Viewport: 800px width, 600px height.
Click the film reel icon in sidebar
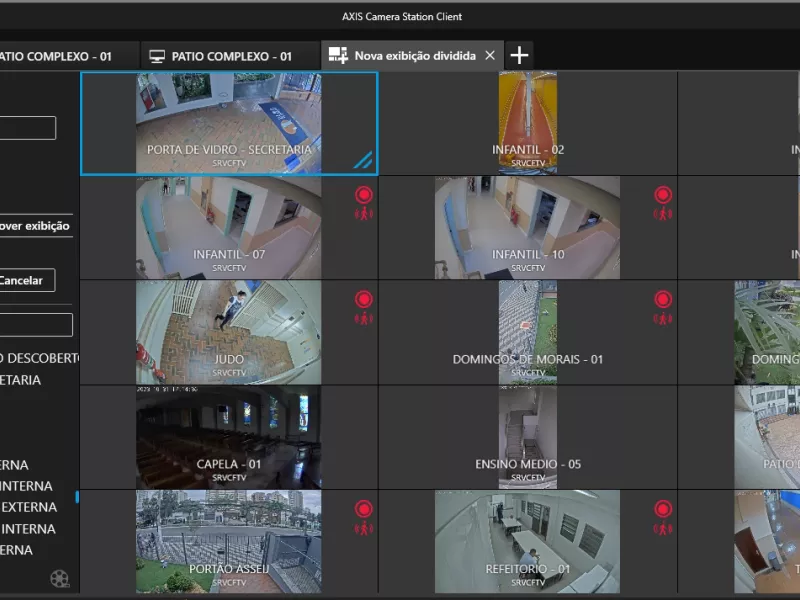60,578
